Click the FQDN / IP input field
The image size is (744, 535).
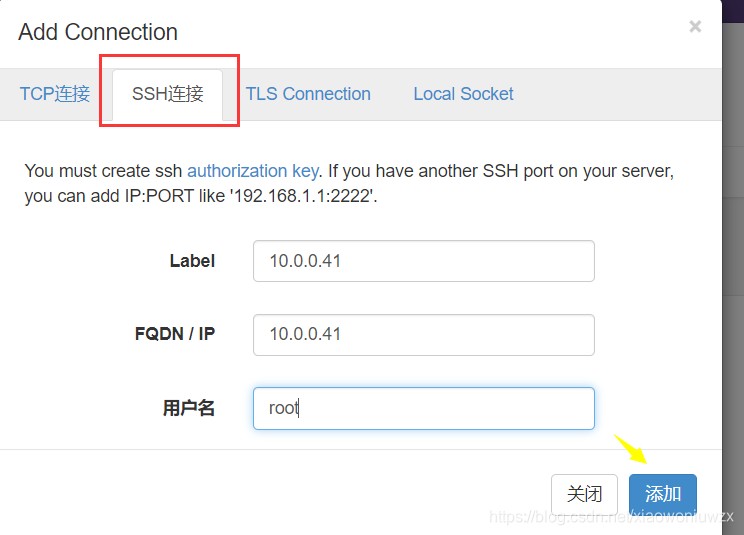click(x=423, y=334)
